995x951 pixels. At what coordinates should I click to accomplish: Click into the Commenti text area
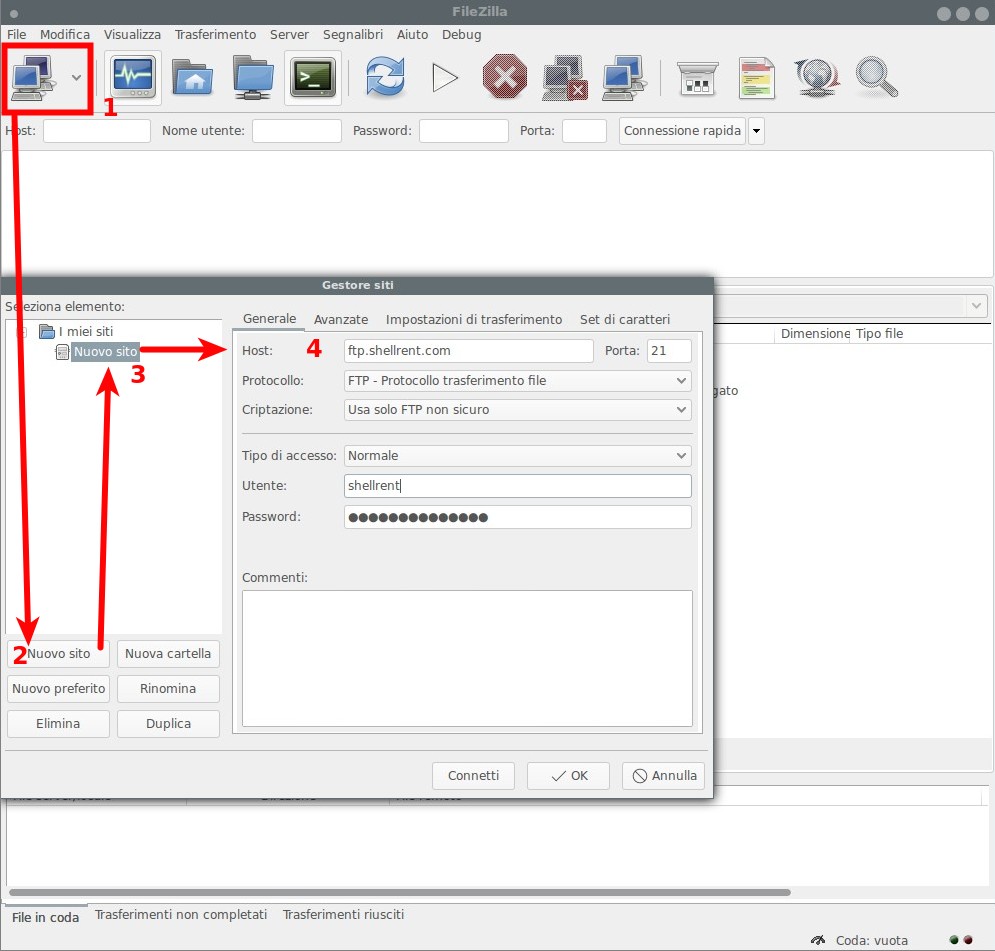(x=467, y=659)
